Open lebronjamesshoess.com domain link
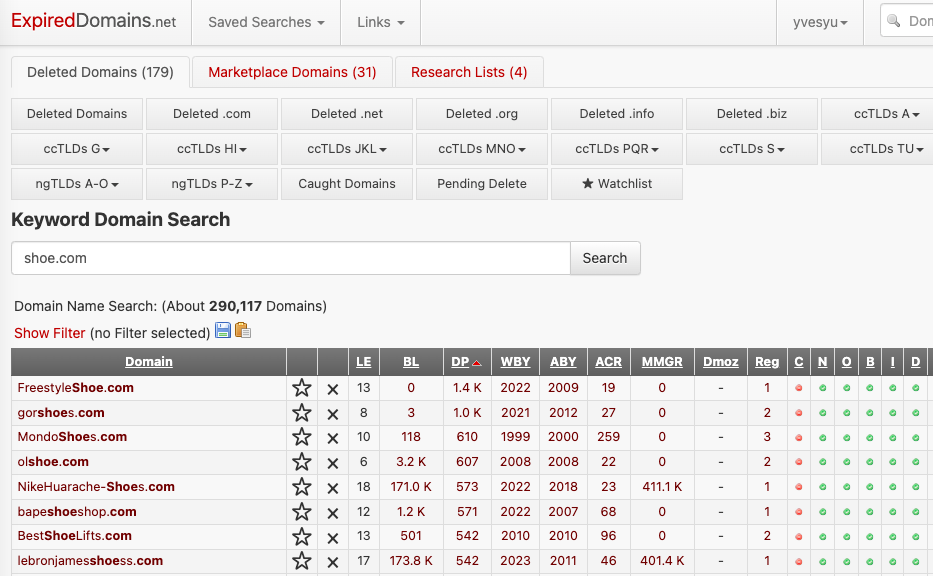Screen dimensions: 933x576 coord(90,561)
